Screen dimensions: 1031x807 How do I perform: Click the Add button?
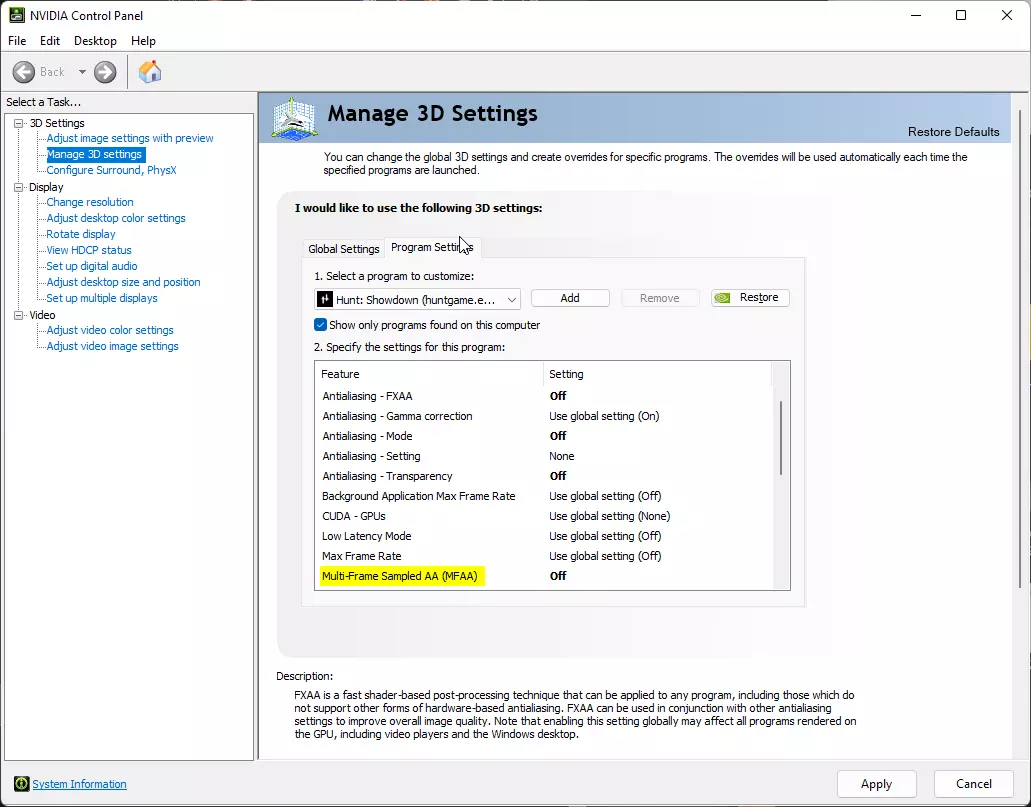point(570,298)
